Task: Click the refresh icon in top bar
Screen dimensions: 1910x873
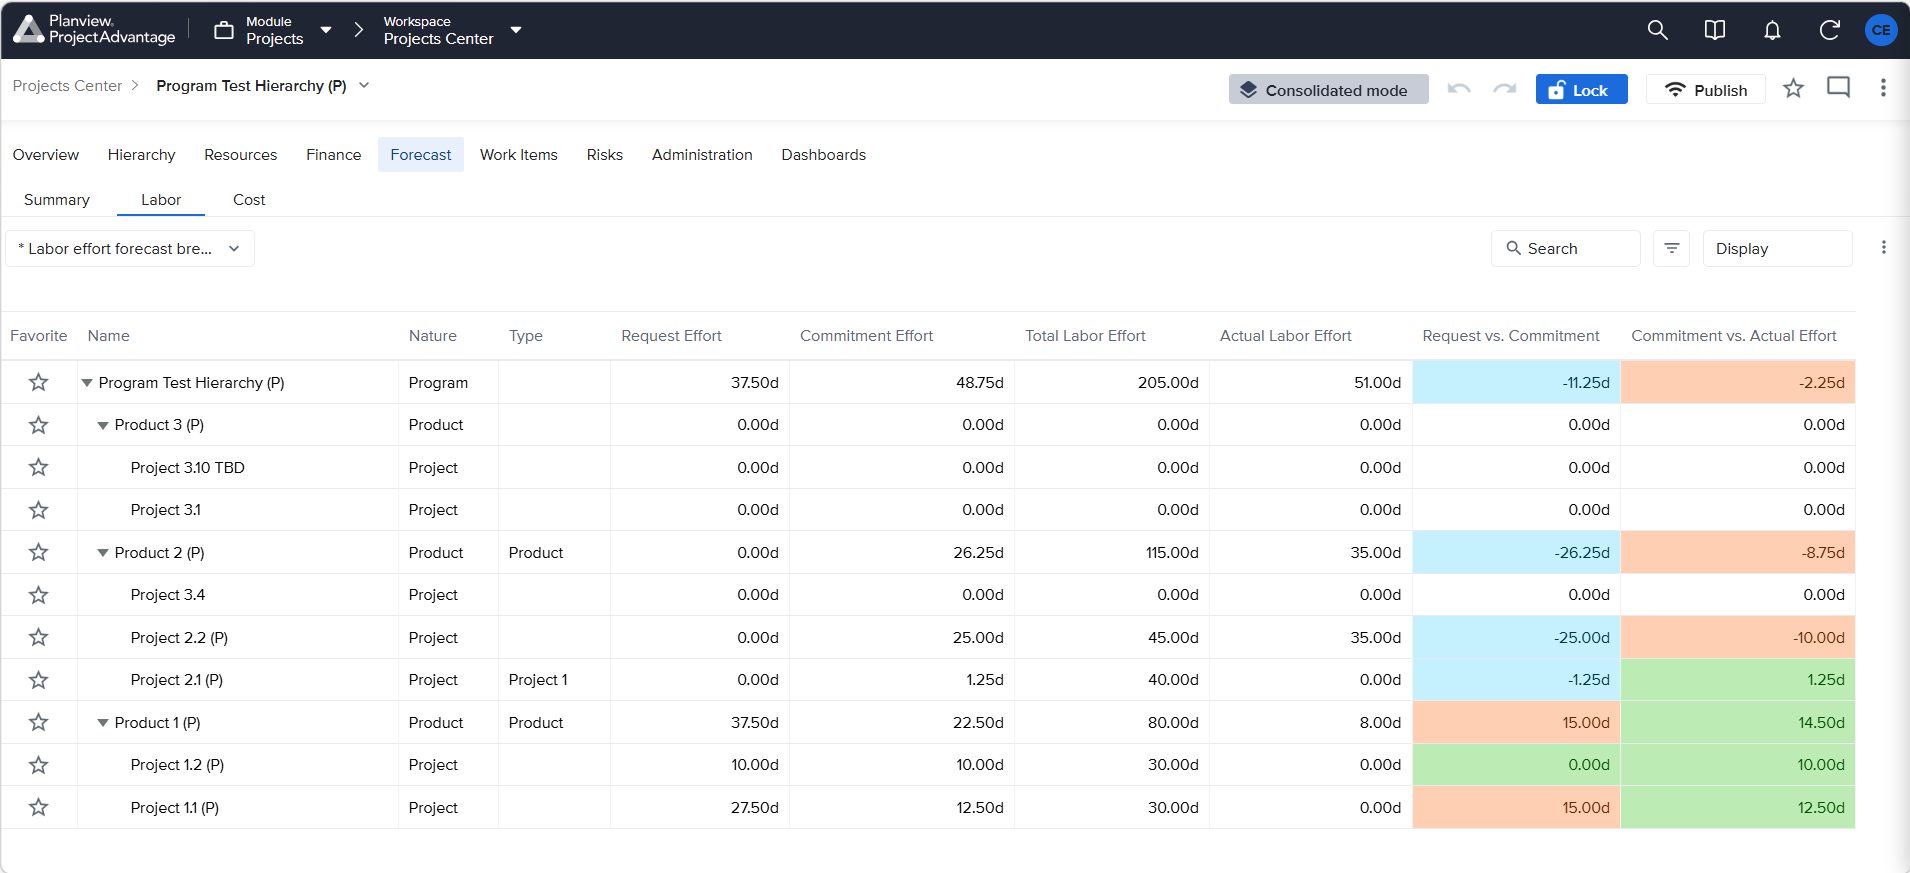Action: (1829, 31)
